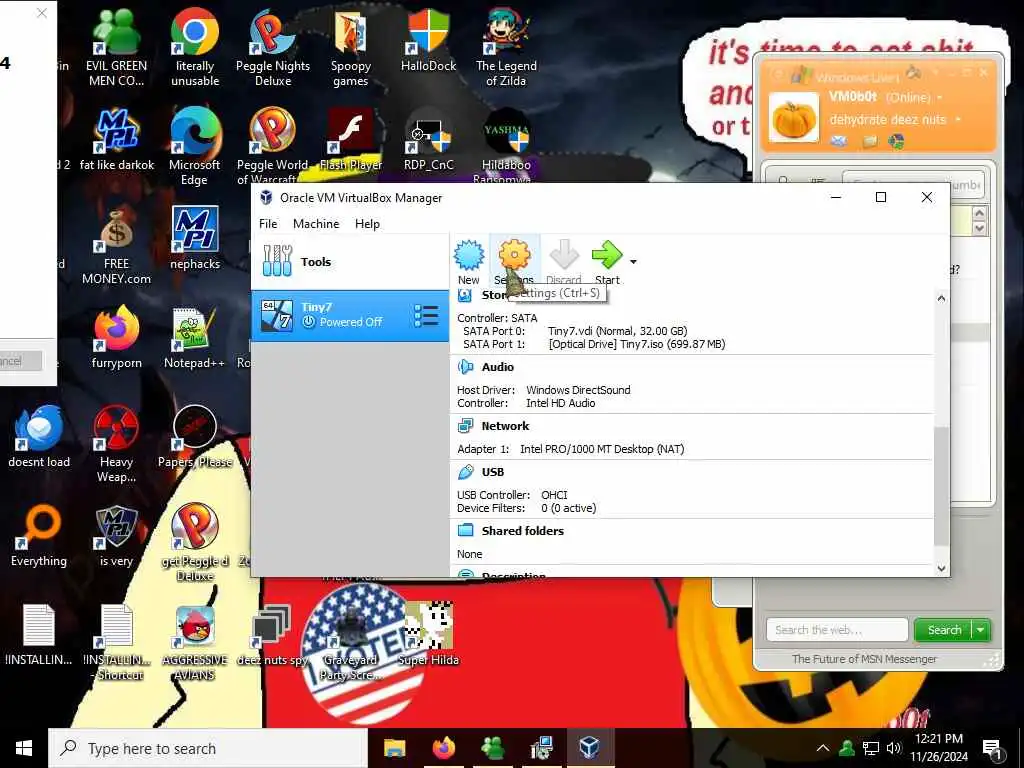
Task: Click the volume speaker tray icon
Action: point(893,748)
